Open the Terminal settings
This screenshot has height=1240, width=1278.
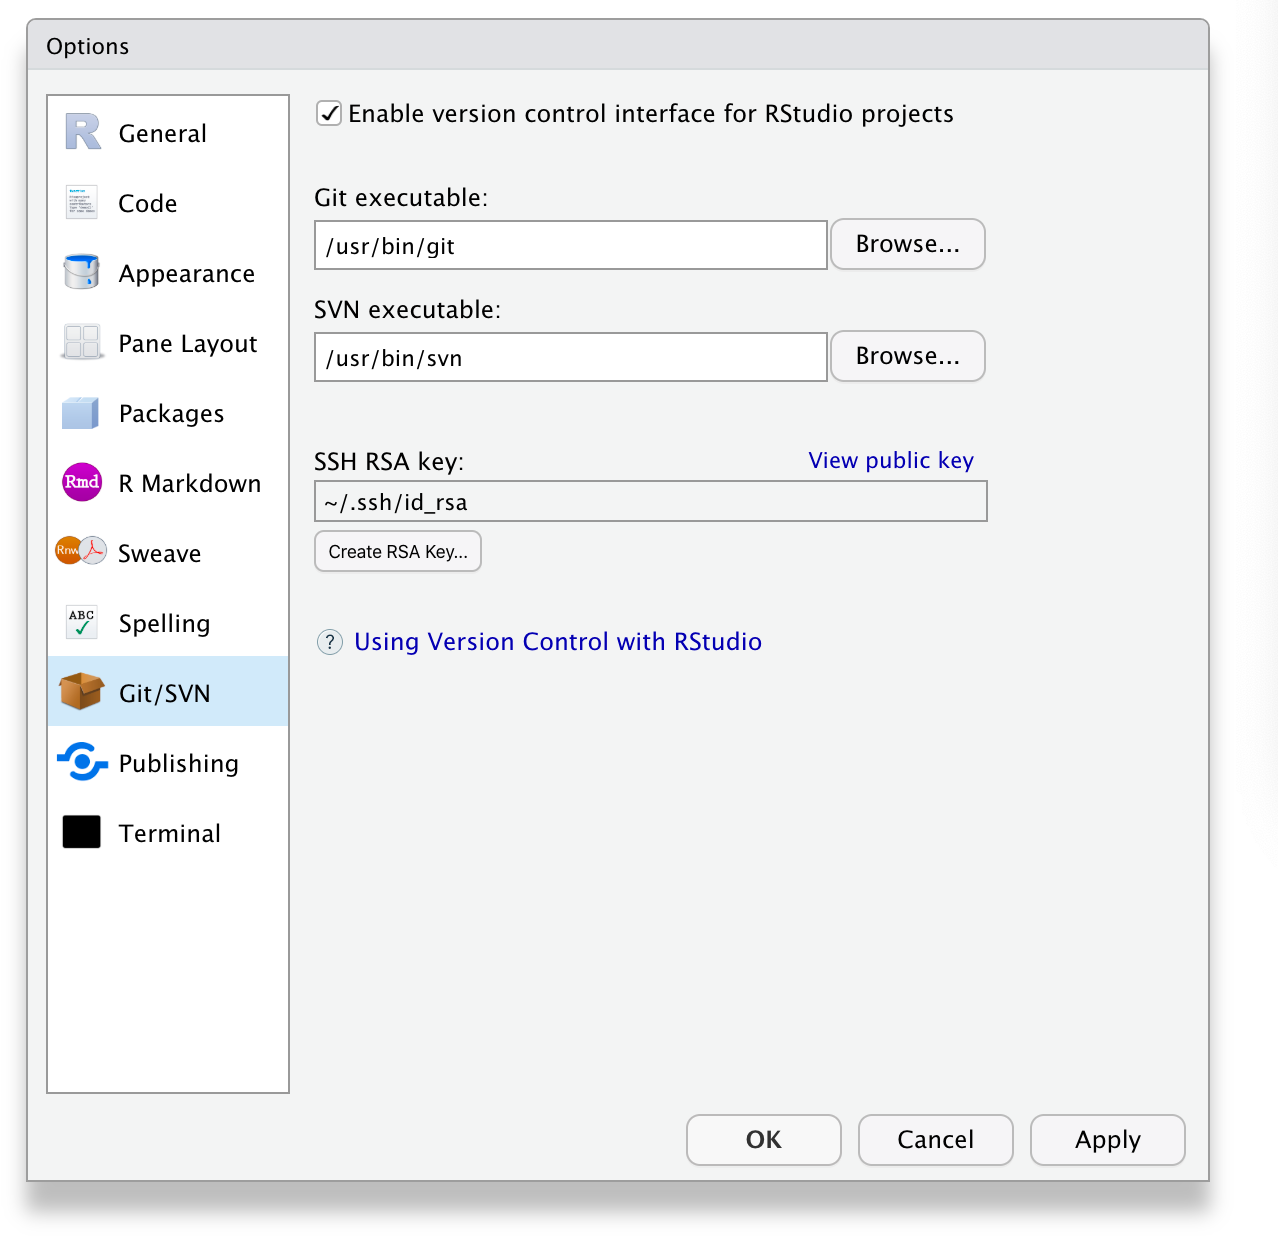coord(168,832)
